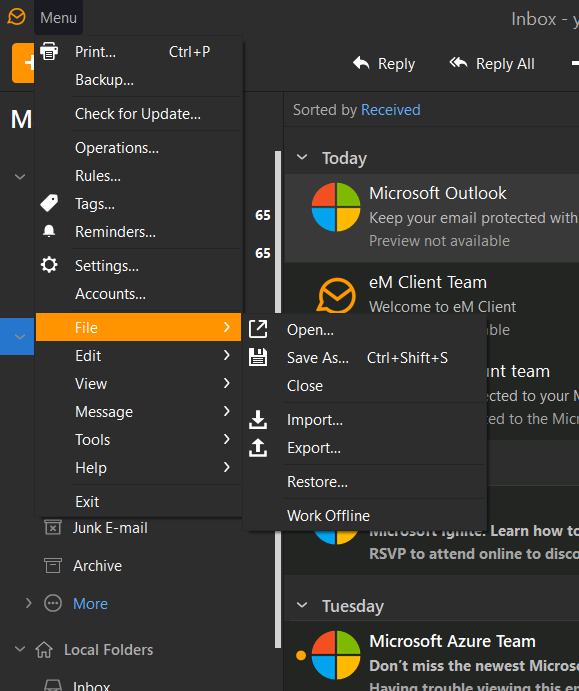Open Settings... from menu
579x691 pixels.
pos(138,266)
